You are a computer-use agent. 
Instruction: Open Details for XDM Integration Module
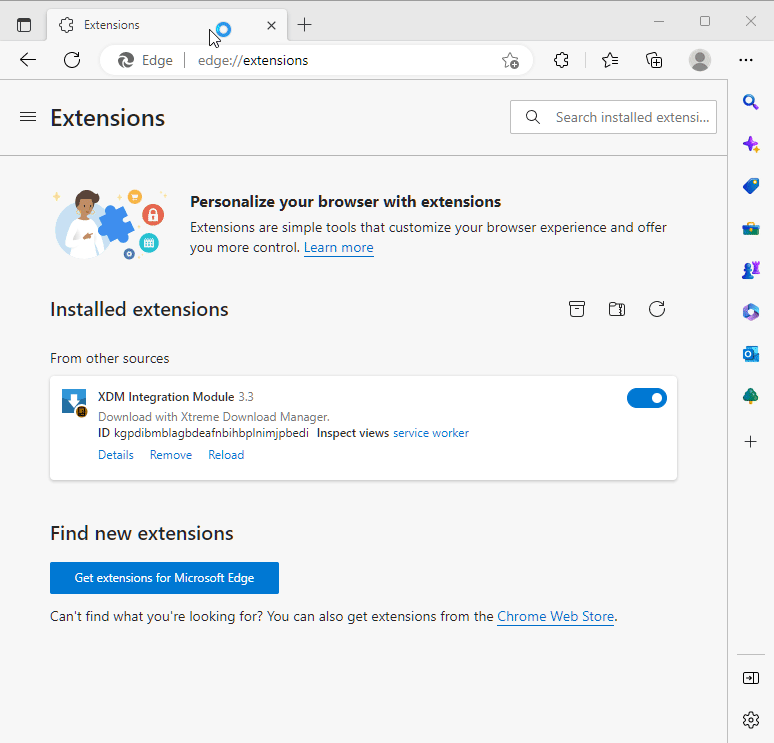click(x=116, y=455)
